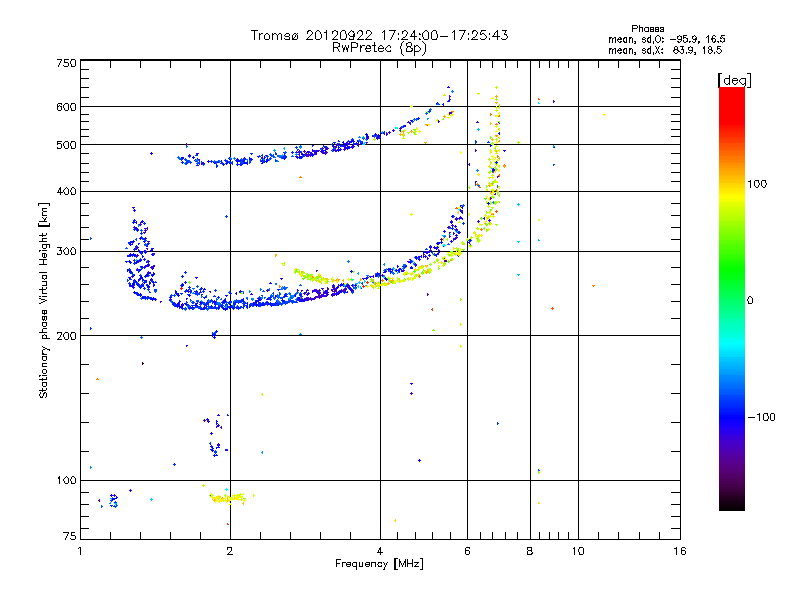Click the phase colorbar gradient

click(x=732, y=298)
